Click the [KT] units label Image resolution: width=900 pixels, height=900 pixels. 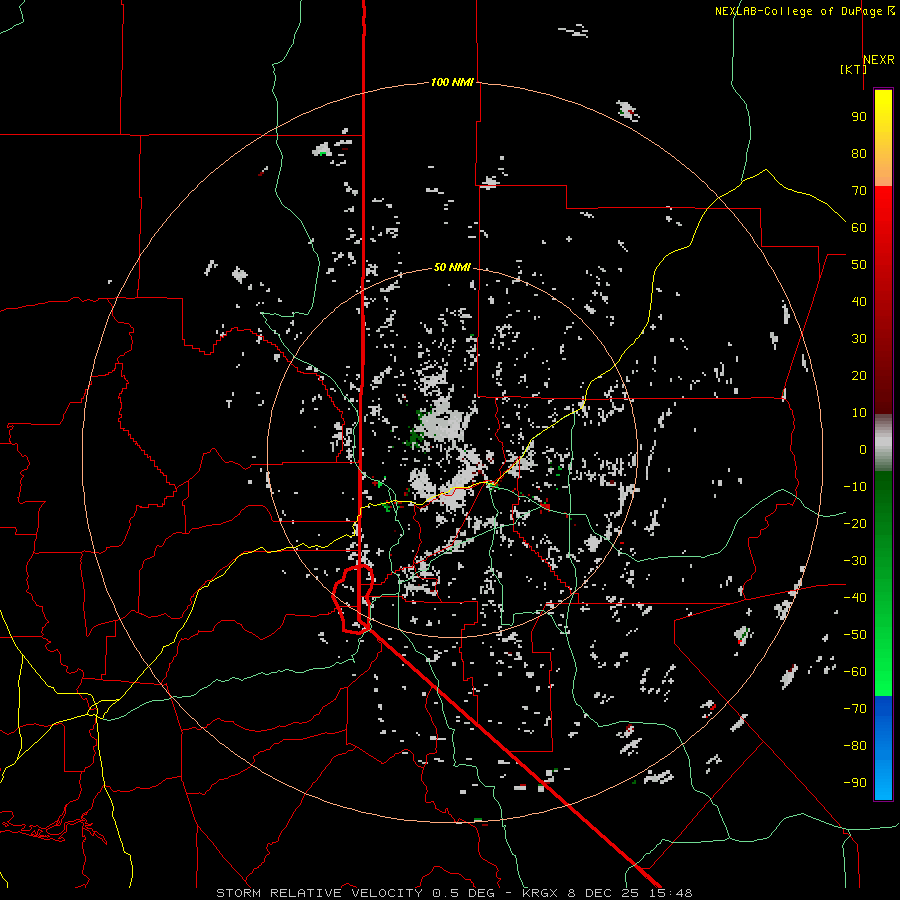(853, 69)
